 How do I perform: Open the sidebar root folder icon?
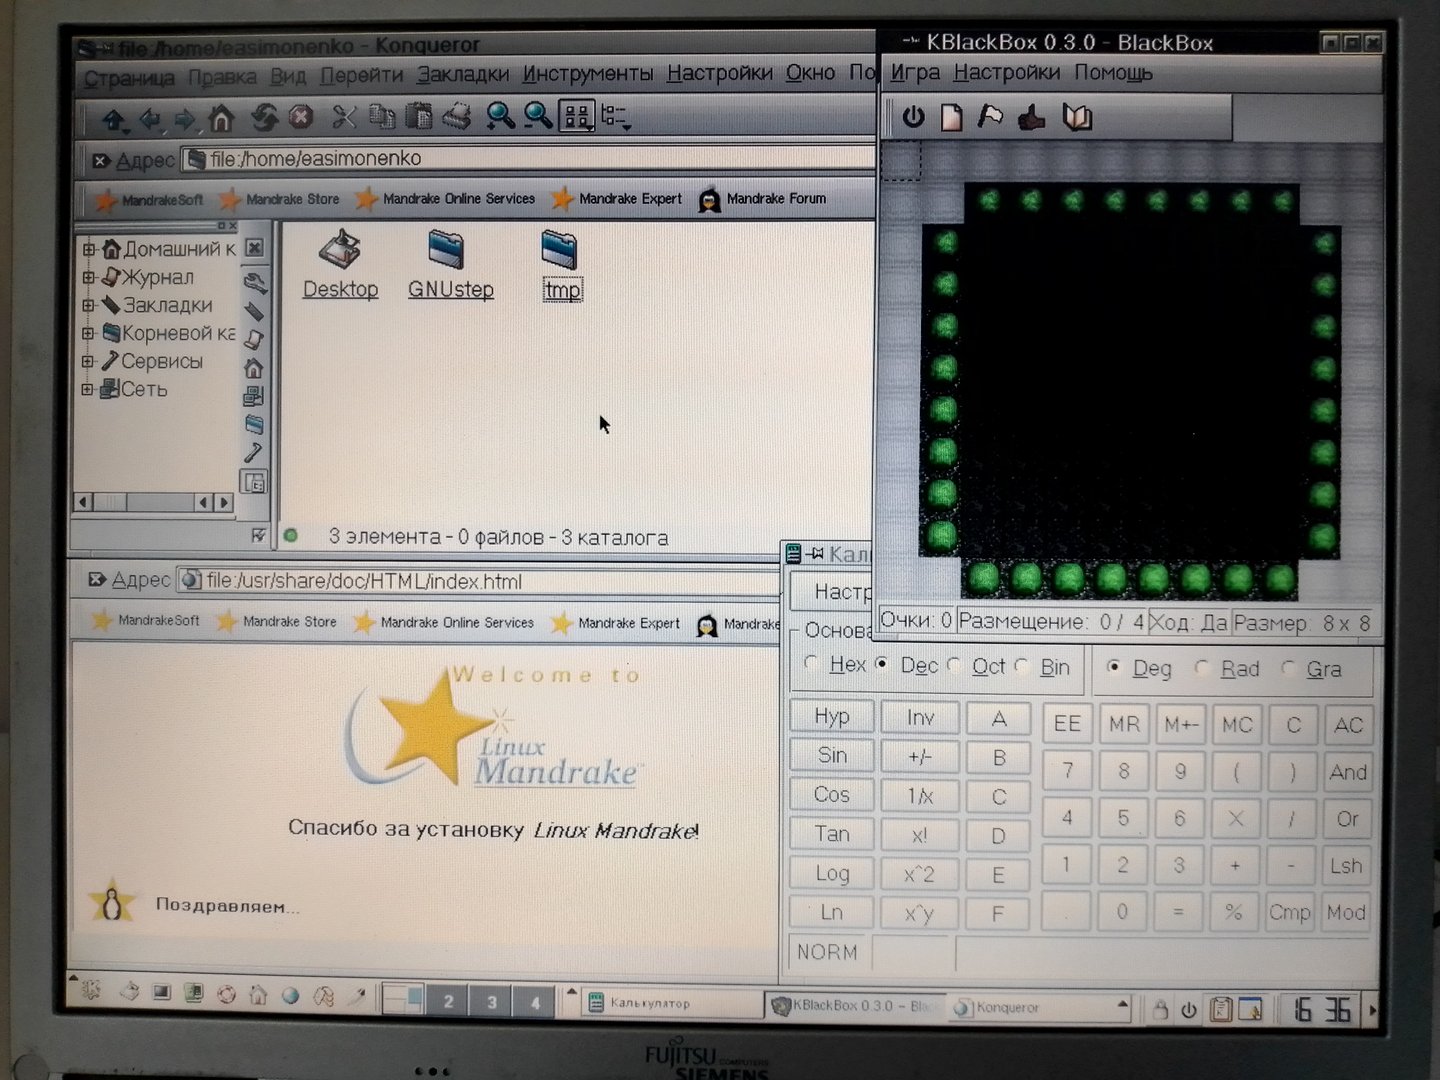(254, 425)
